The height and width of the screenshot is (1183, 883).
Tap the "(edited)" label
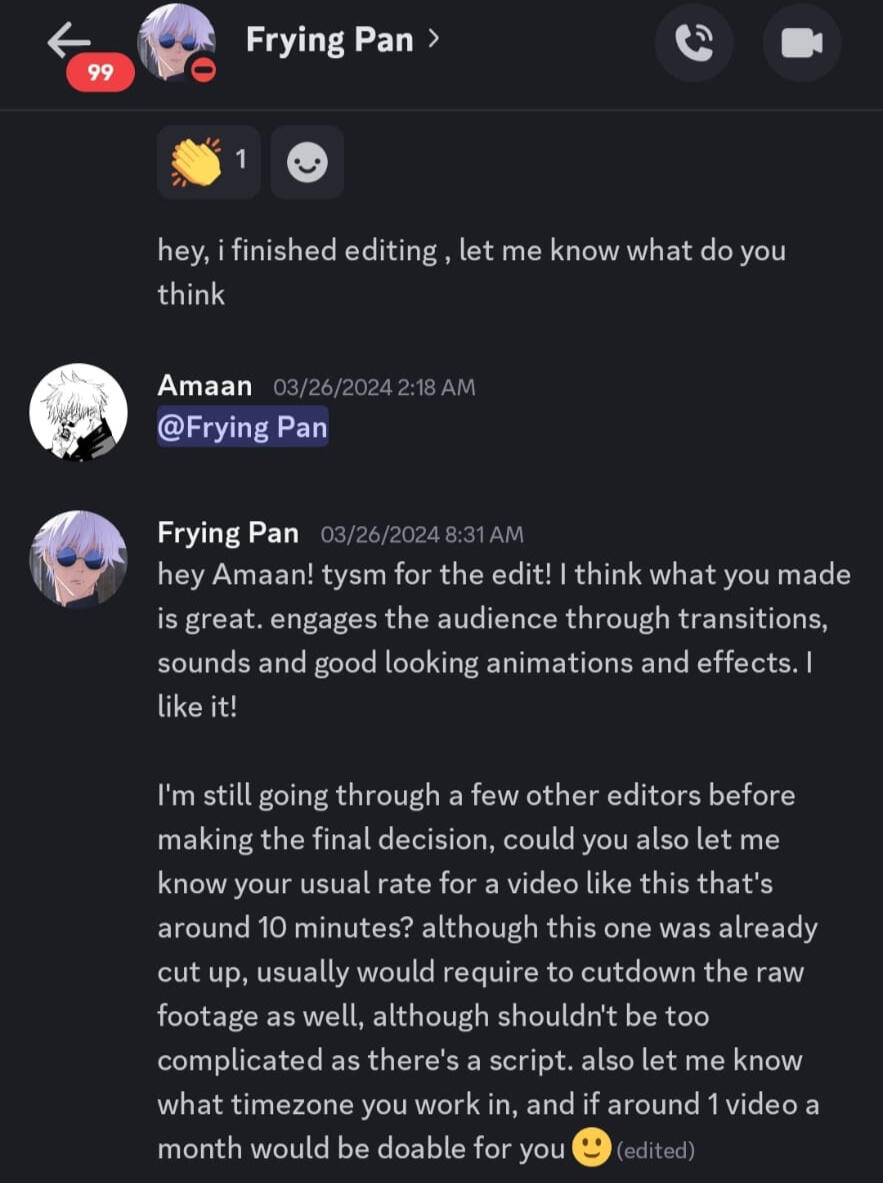656,1150
